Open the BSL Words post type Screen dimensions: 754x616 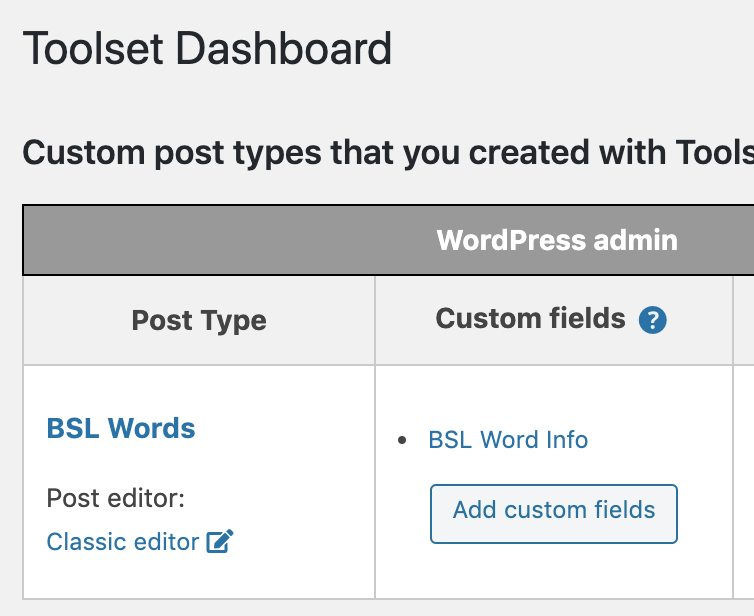click(x=121, y=428)
